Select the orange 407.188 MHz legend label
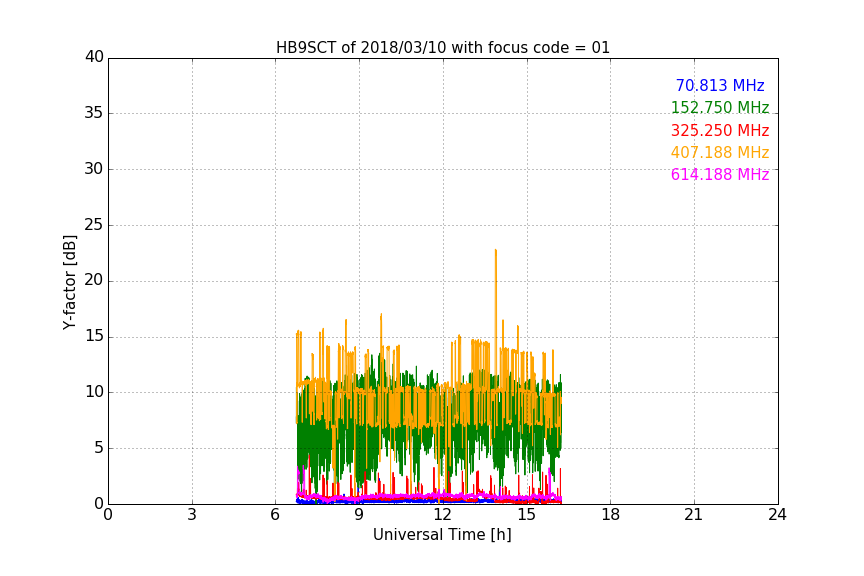 (720, 152)
